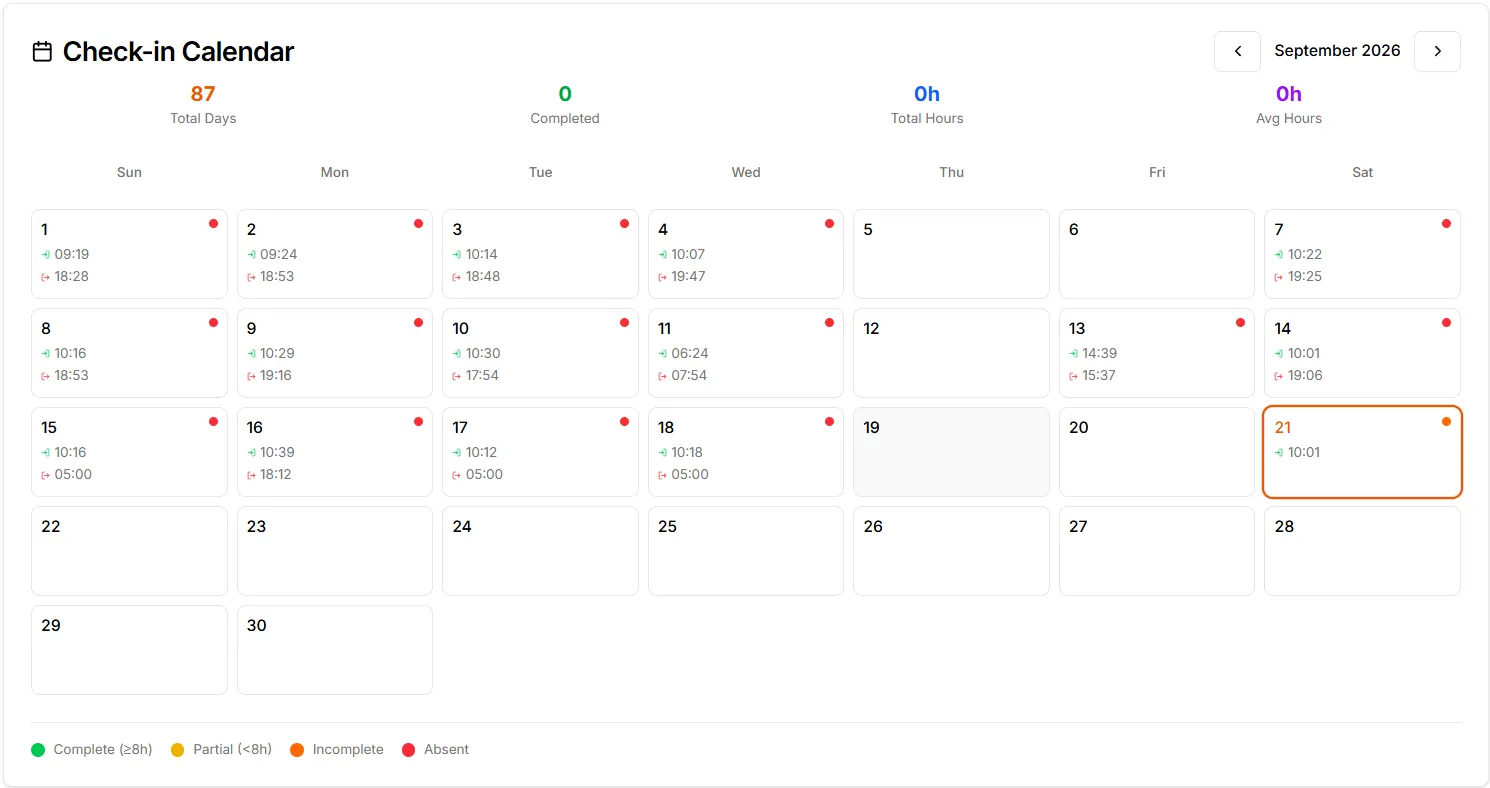Click the 10:18 check-in time on day 18
The width and height of the screenshot is (1490, 788).
coord(688,453)
